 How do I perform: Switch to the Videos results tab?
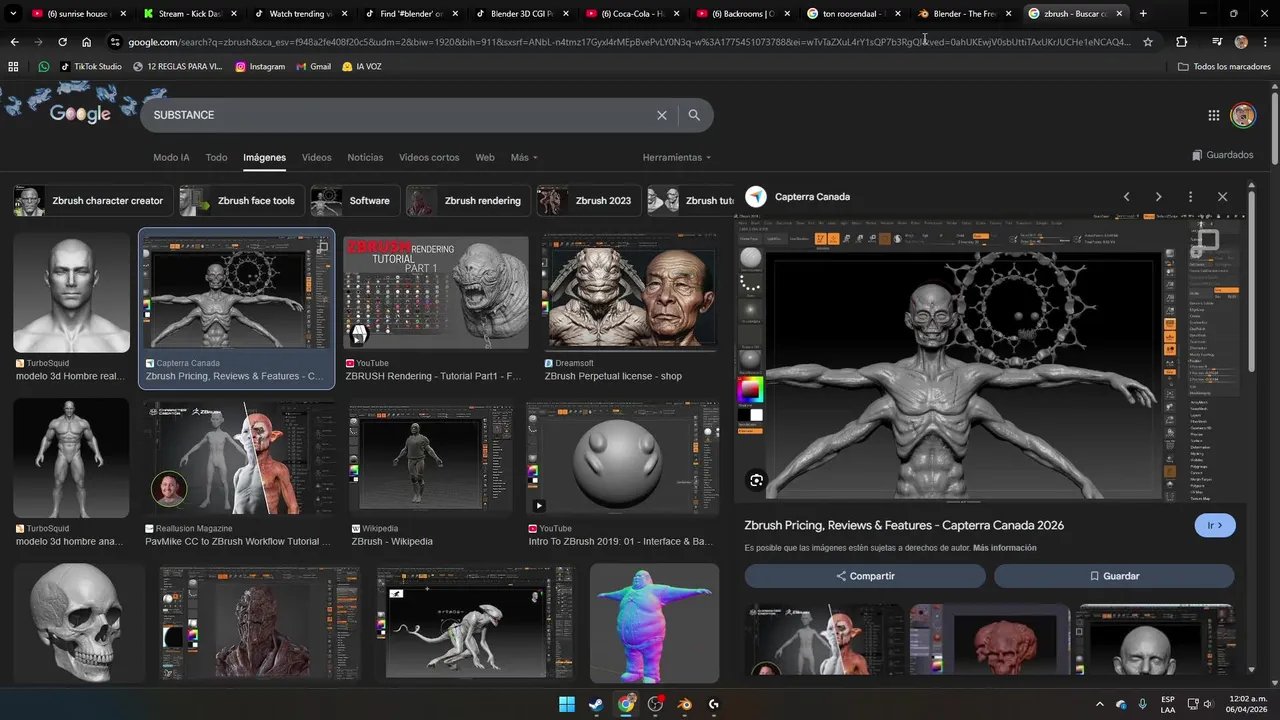pos(316,157)
